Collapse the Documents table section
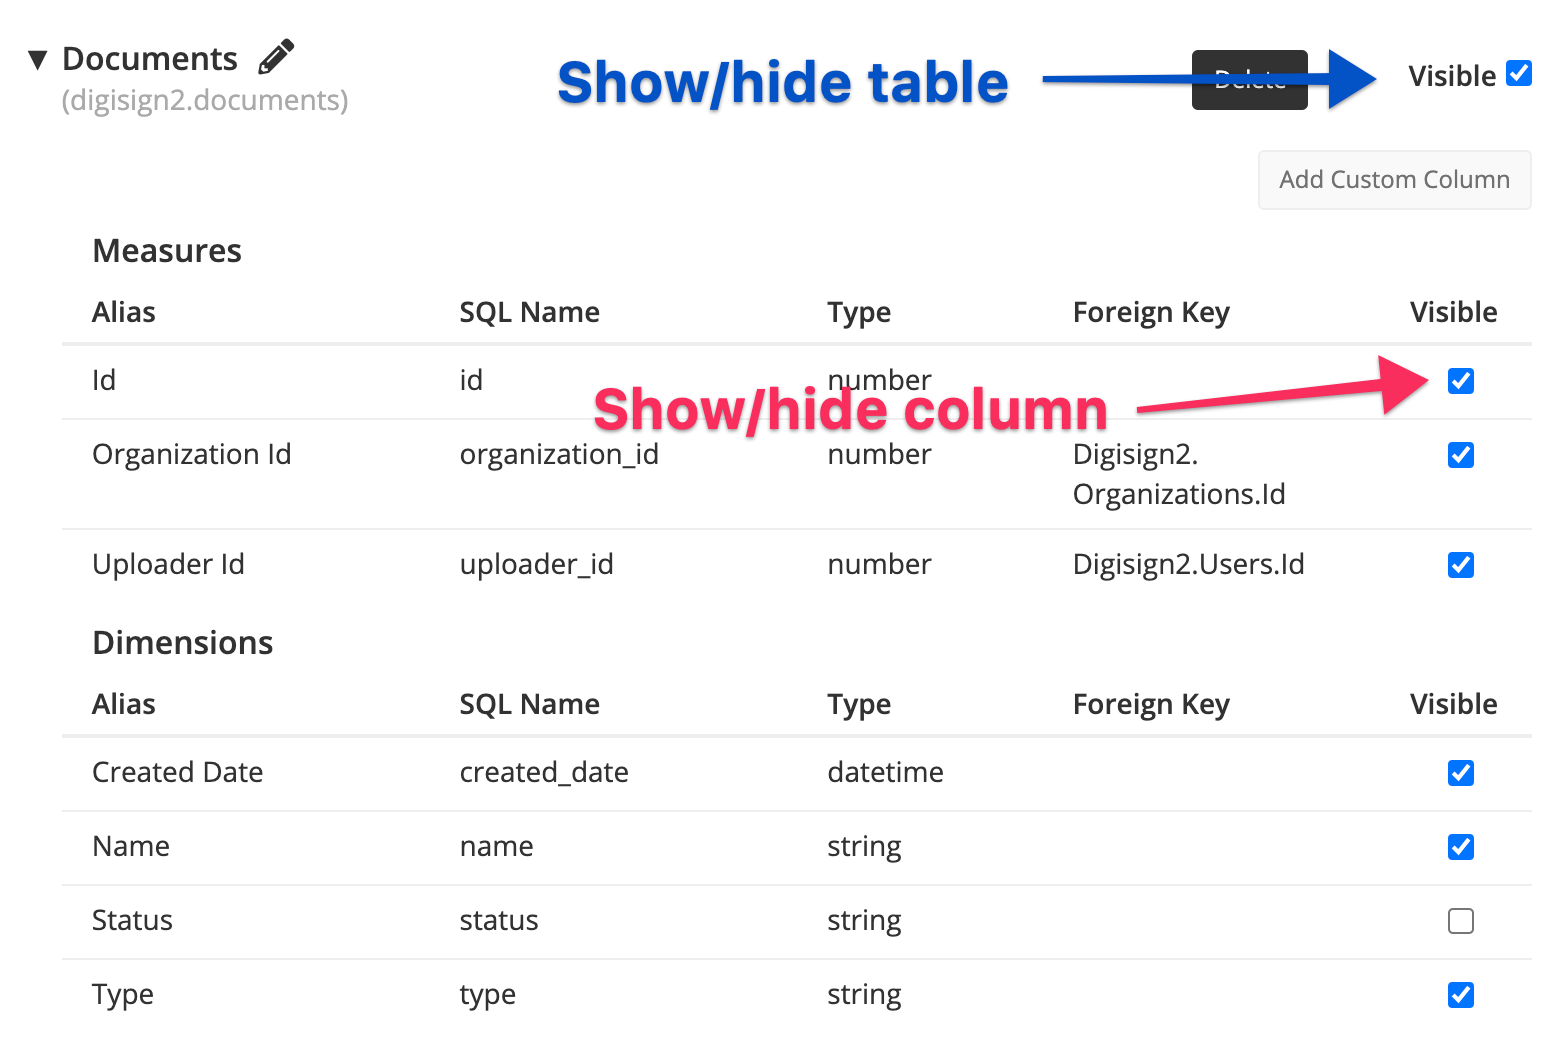Viewport: 1564px width, 1040px height. [38, 60]
